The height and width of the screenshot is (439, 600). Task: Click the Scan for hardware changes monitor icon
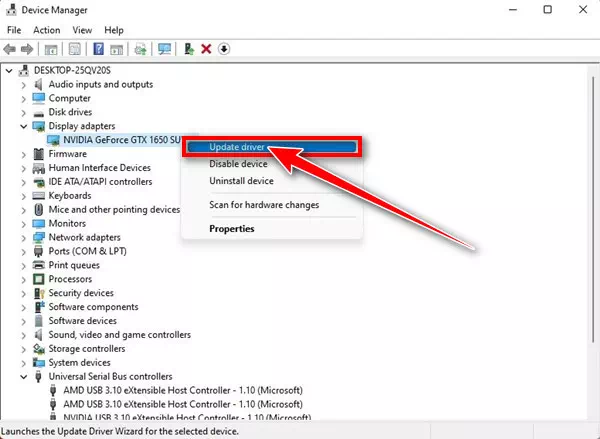164,48
